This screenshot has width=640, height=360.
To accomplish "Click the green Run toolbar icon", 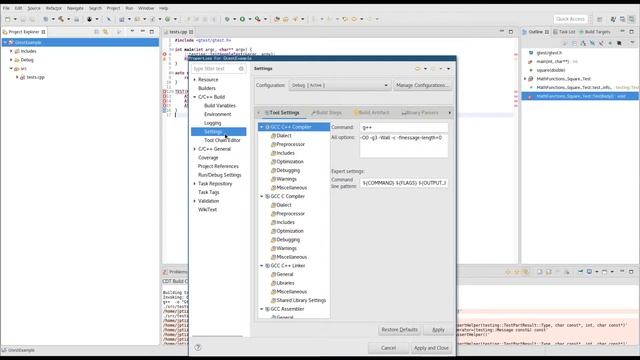I will tap(242, 19).
